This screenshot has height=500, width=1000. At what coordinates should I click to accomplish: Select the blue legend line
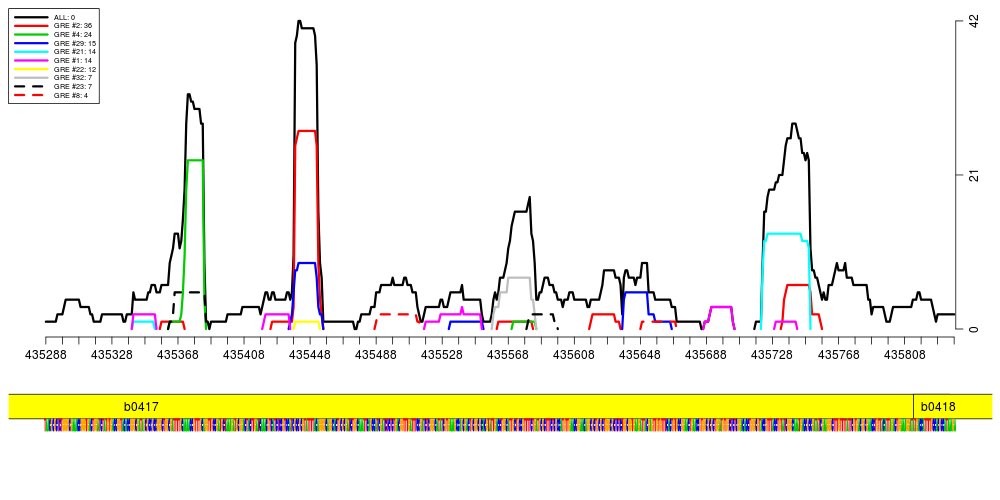[x=31, y=44]
